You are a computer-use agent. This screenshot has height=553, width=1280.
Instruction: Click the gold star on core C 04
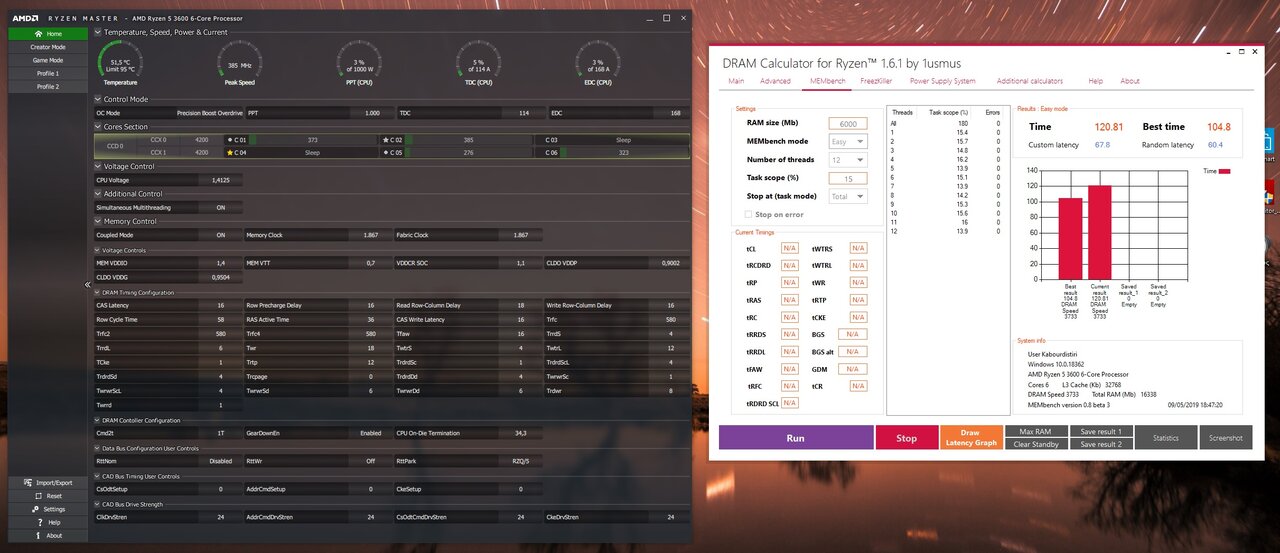pos(231,153)
